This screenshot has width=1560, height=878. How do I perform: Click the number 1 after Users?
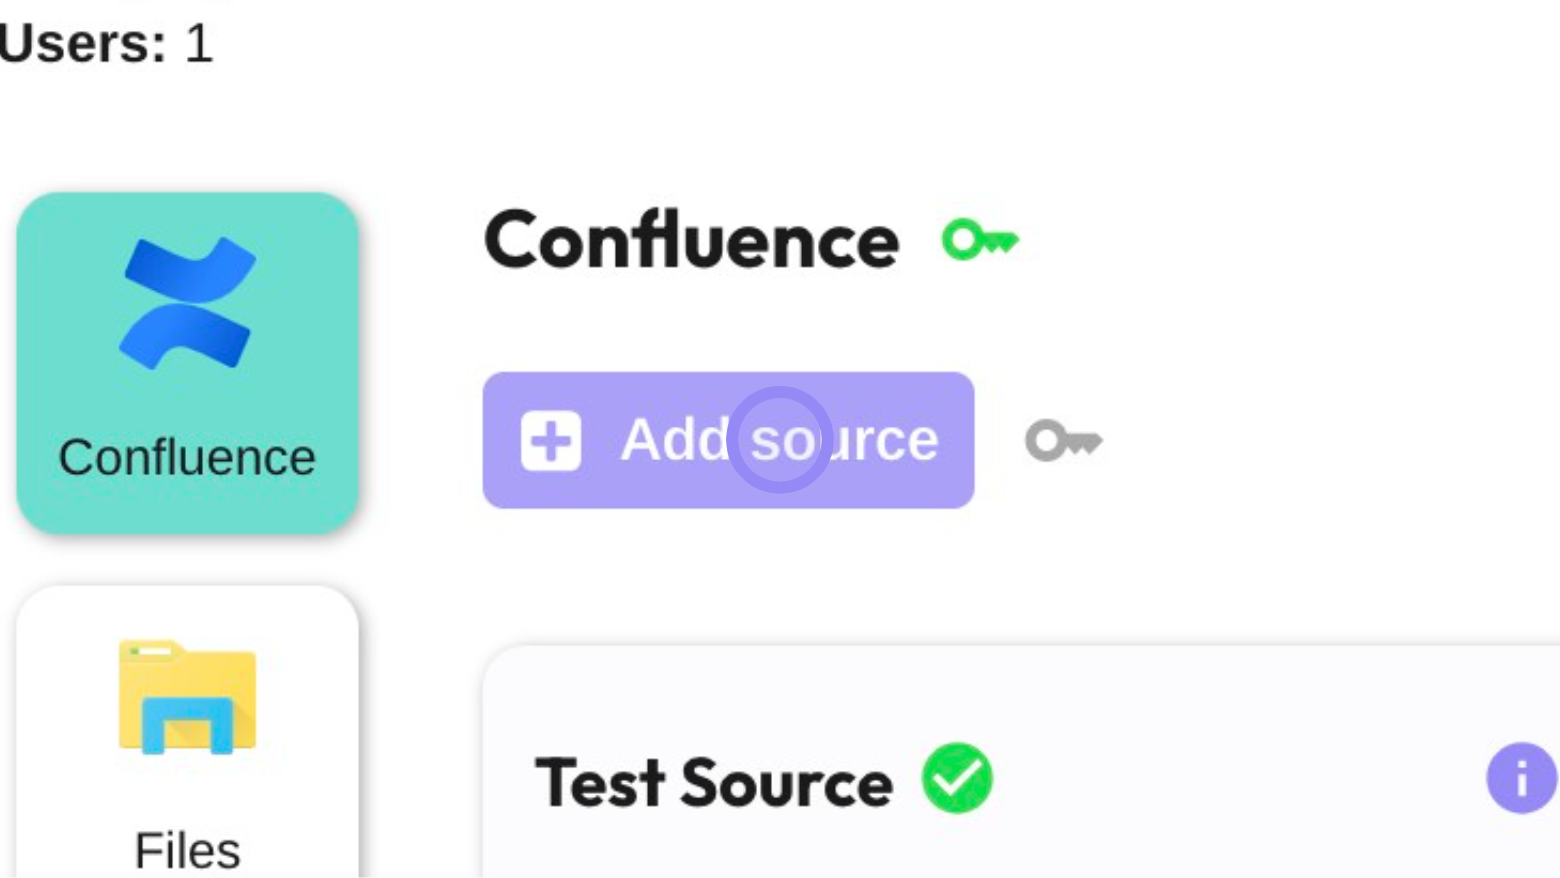click(x=199, y=44)
